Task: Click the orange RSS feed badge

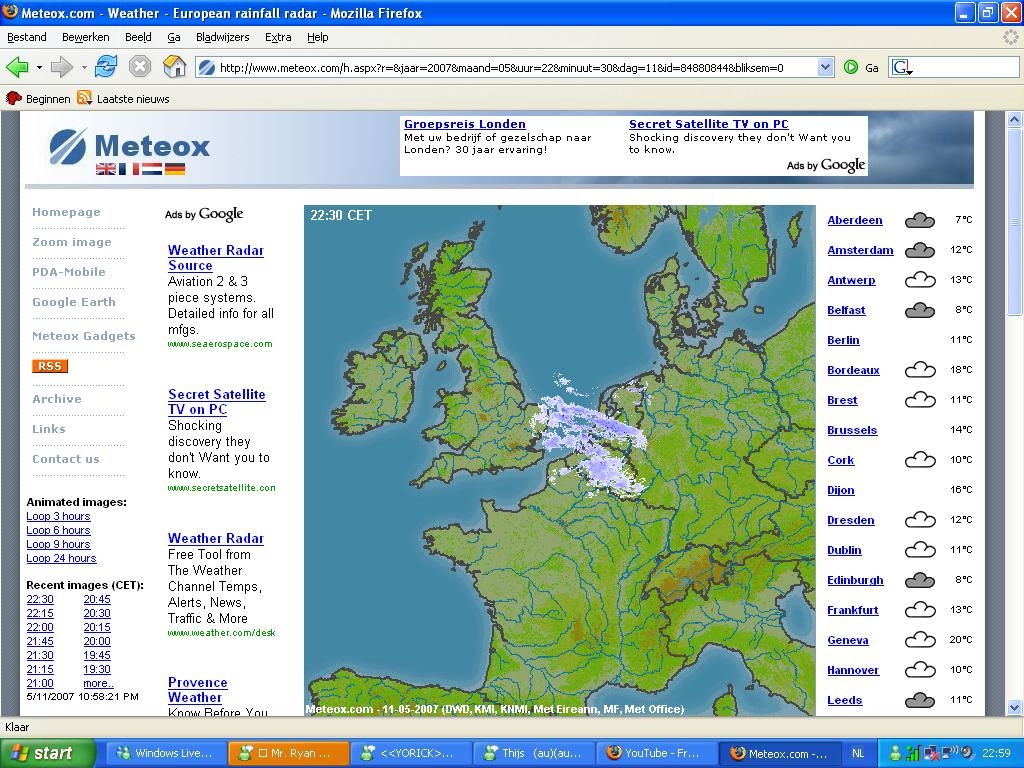Action: pos(50,366)
